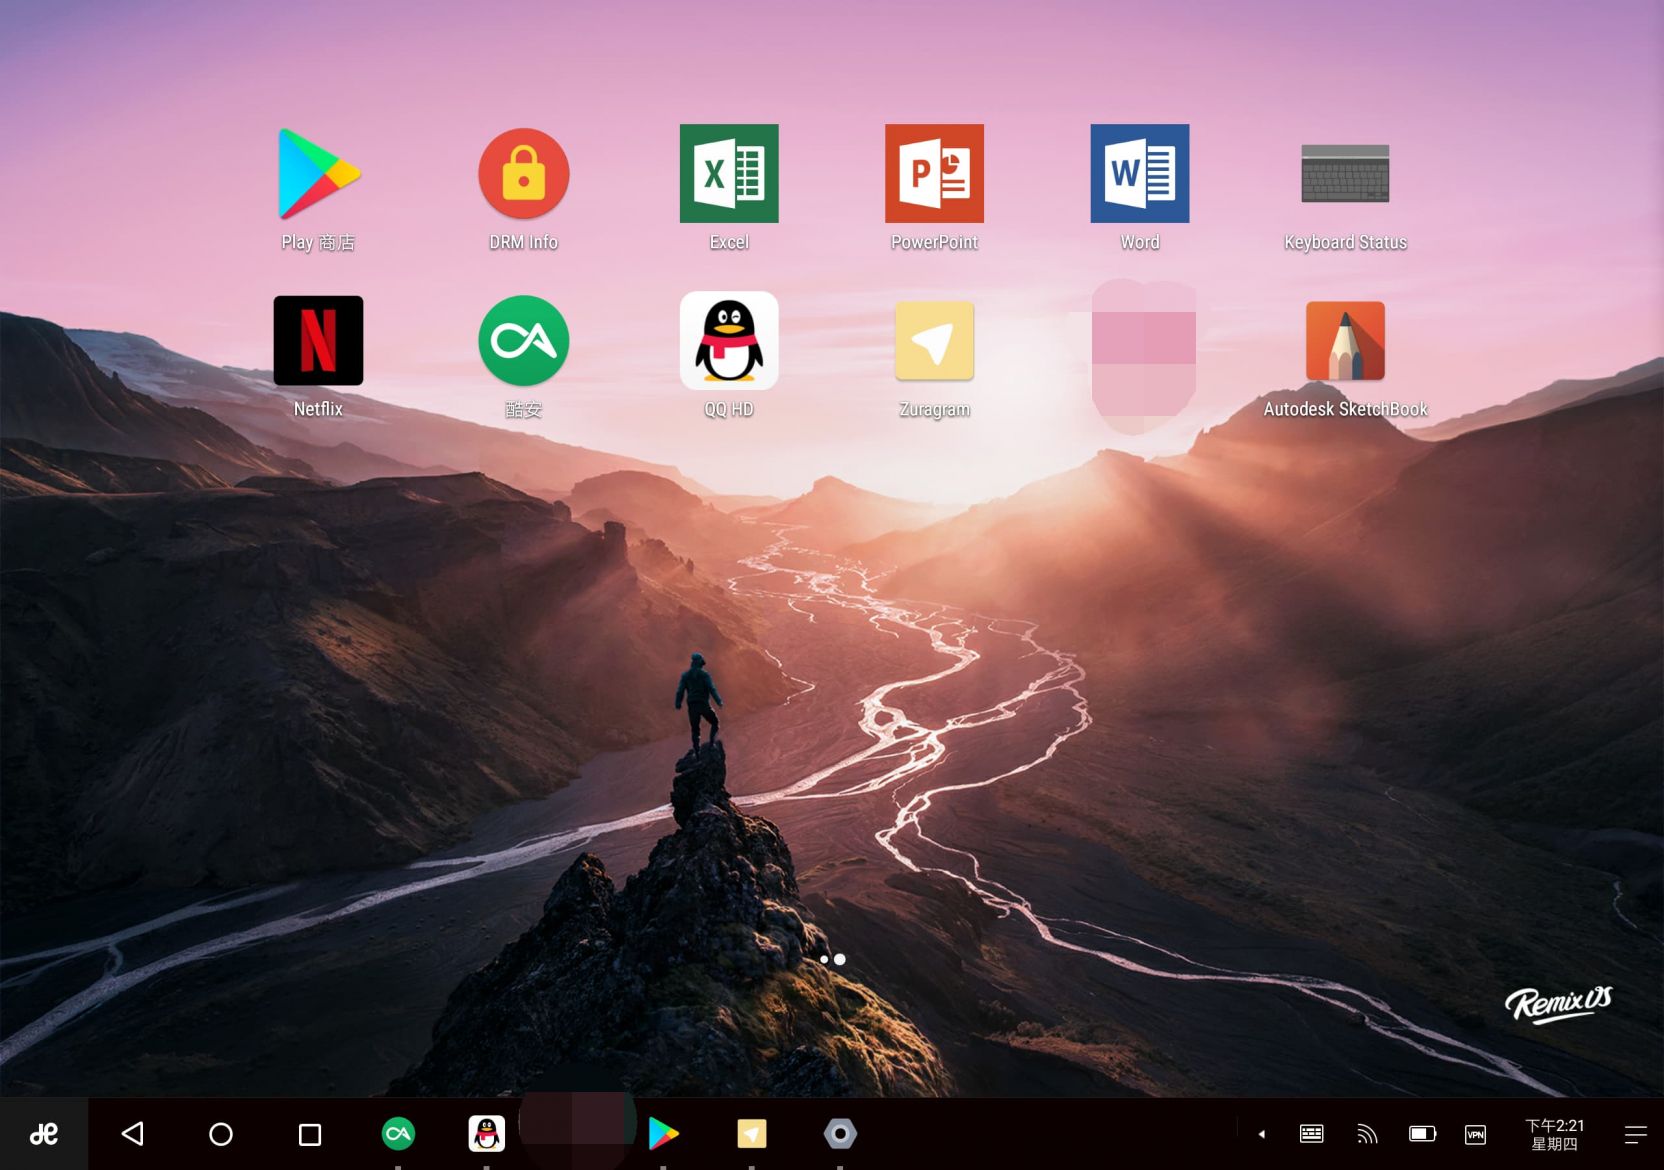
Task: Open the Wi-Fi signal tray icon
Action: click(x=1367, y=1134)
